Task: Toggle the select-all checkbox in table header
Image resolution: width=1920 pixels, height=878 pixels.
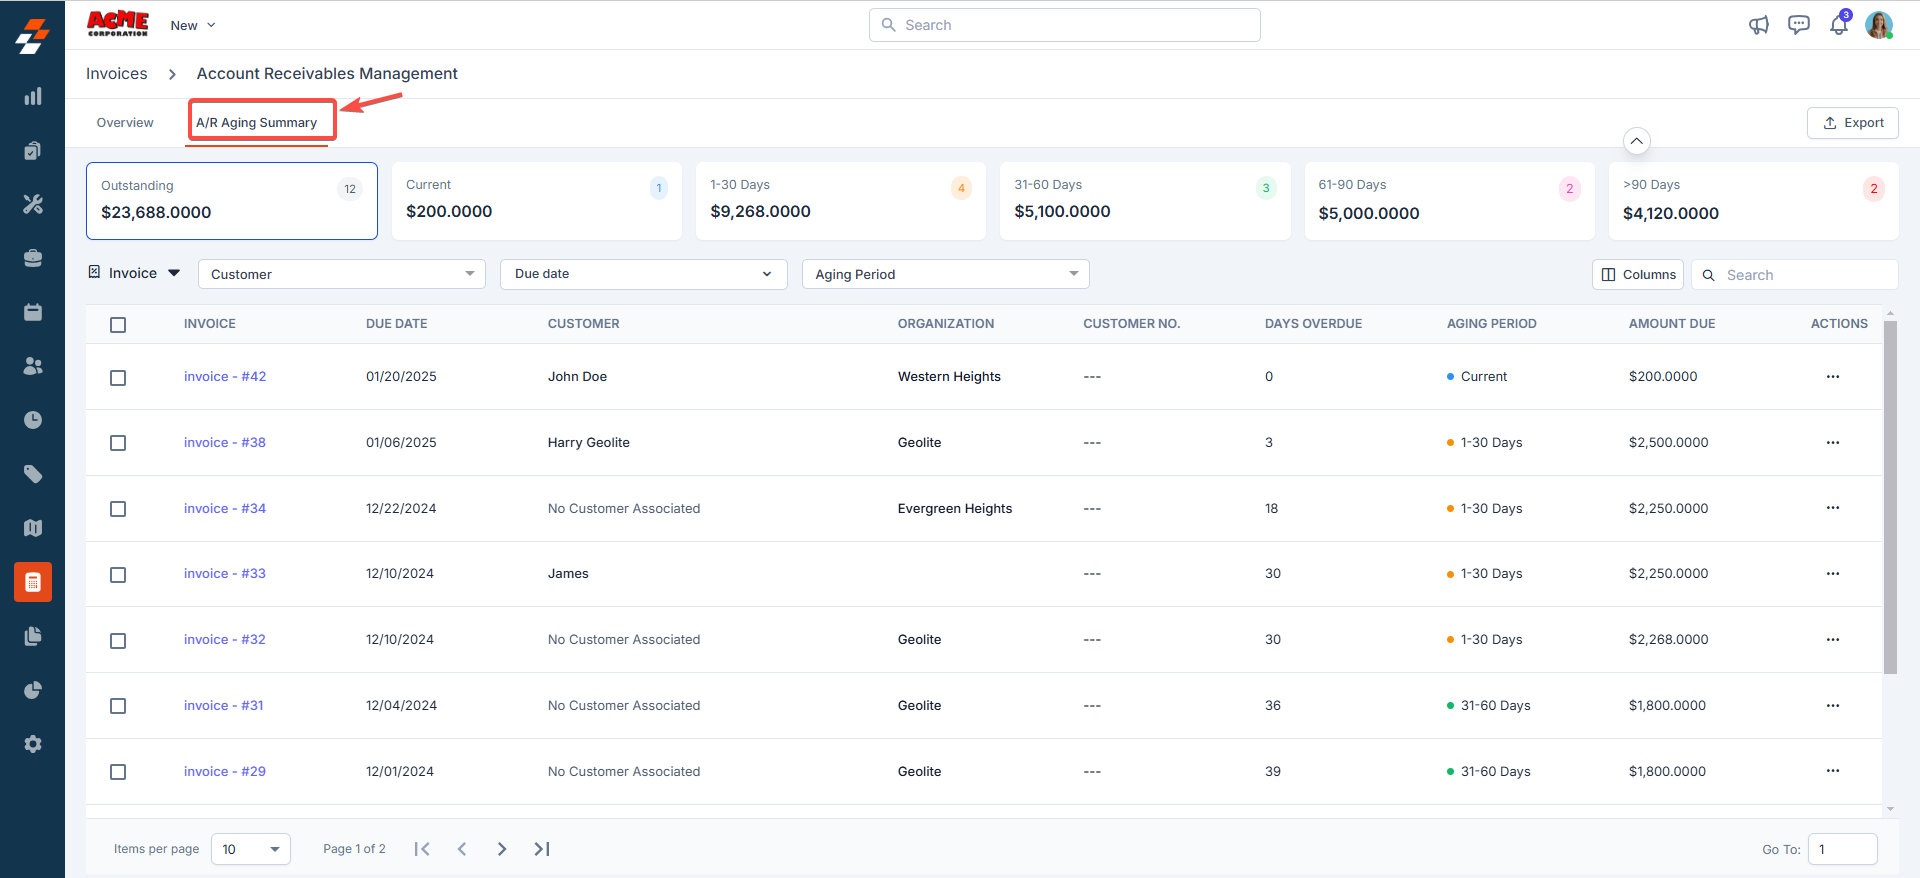Action: click(x=118, y=325)
